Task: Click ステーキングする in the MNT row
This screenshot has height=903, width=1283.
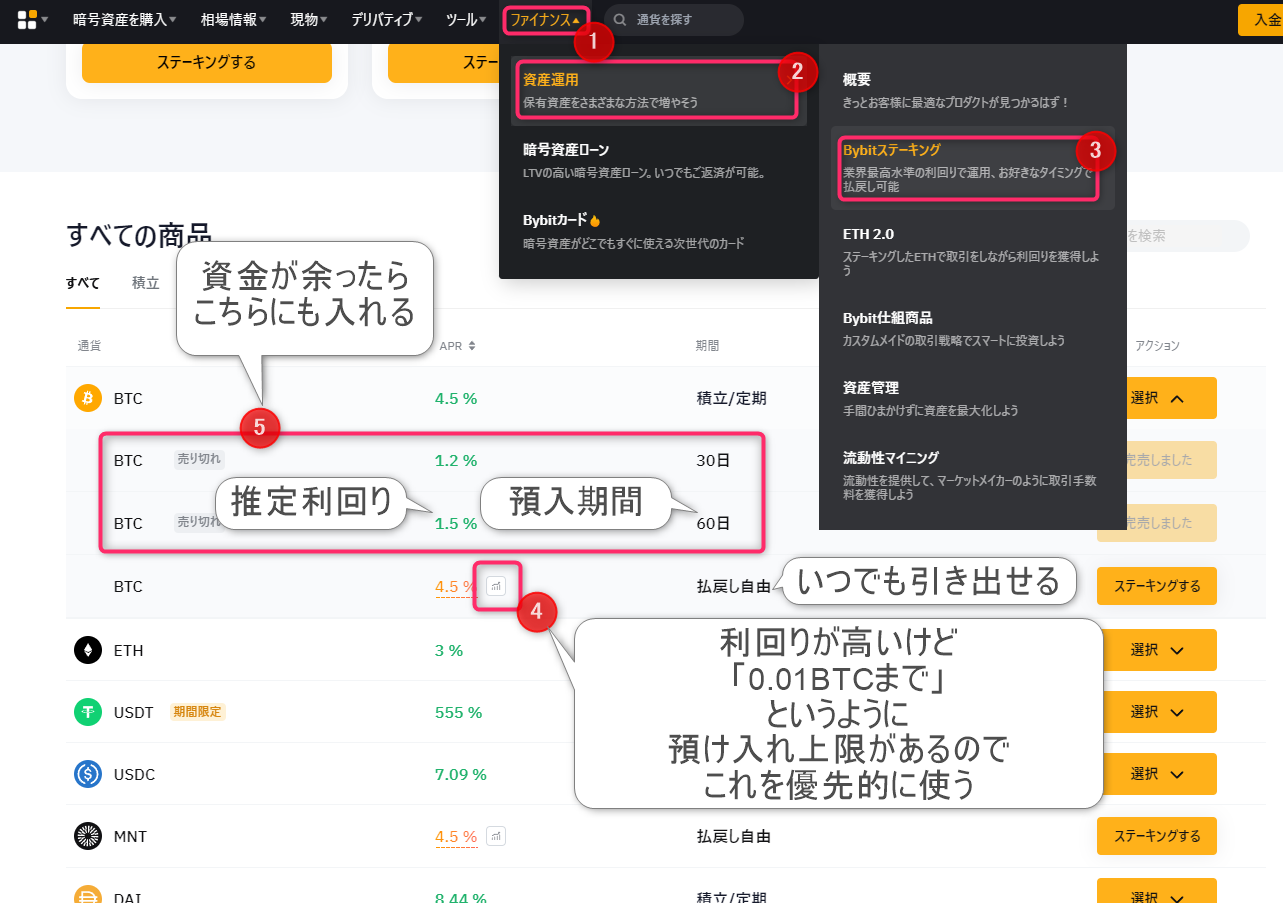Action: pyautogui.click(x=1157, y=836)
